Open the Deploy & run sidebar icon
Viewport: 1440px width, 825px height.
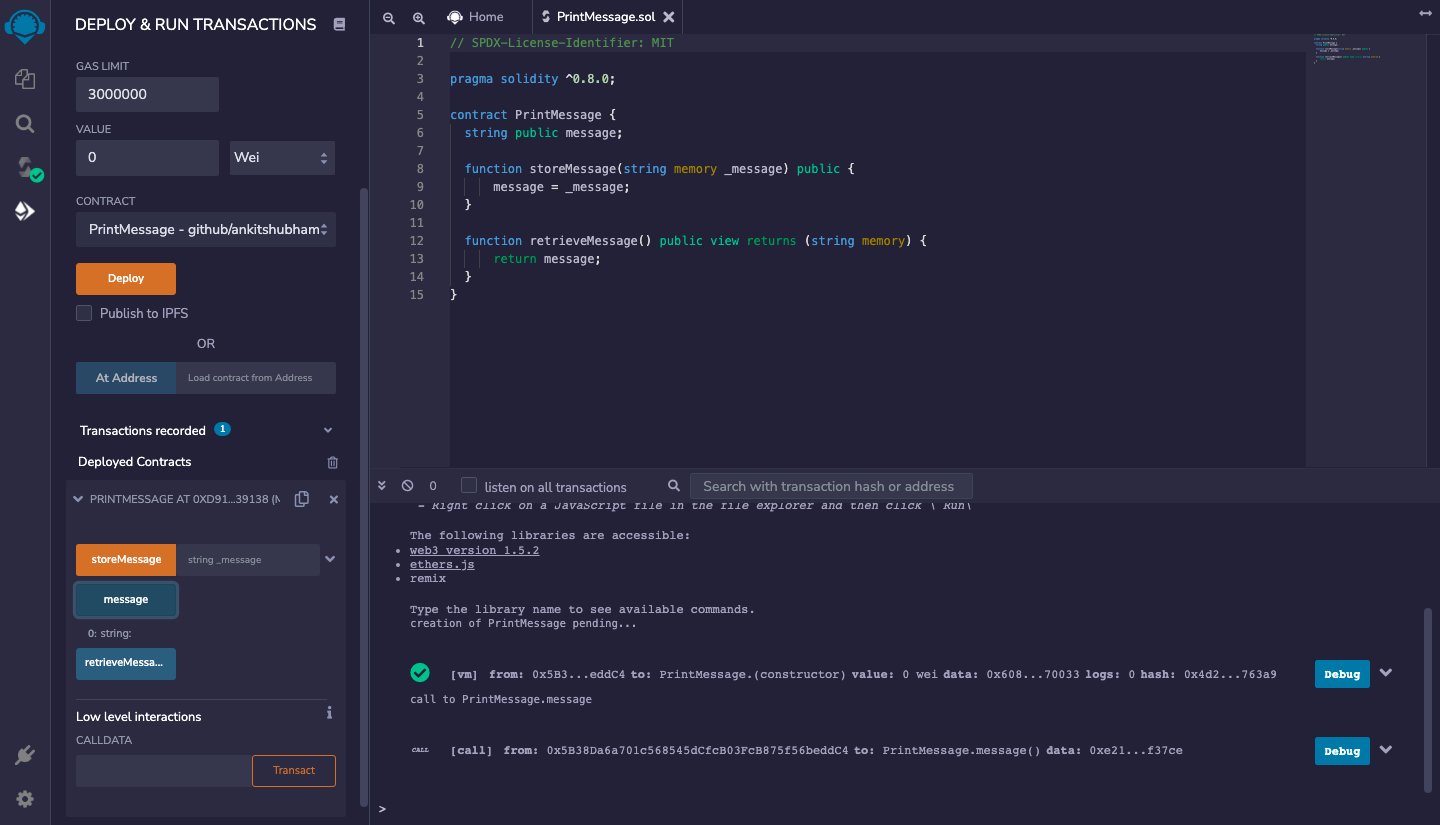click(x=25, y=211)
